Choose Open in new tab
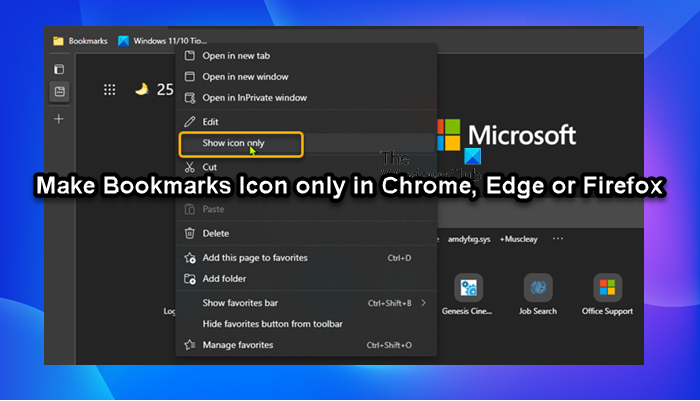This screenshot has width=700, height=401. click(306, 56)
